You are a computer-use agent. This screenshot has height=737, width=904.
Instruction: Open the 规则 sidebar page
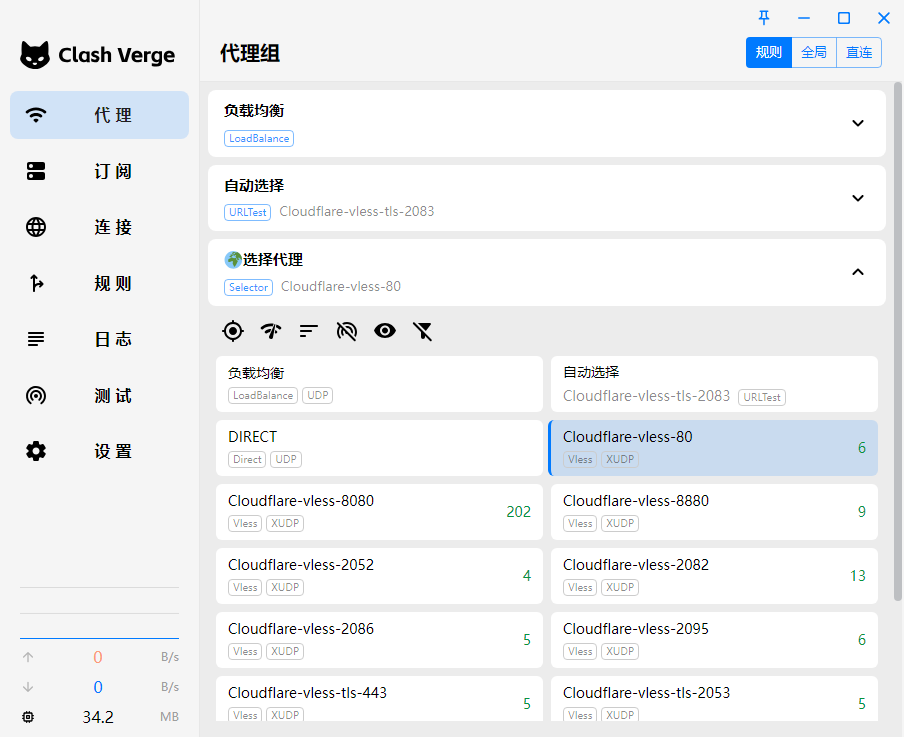click(x=99, y=283)
